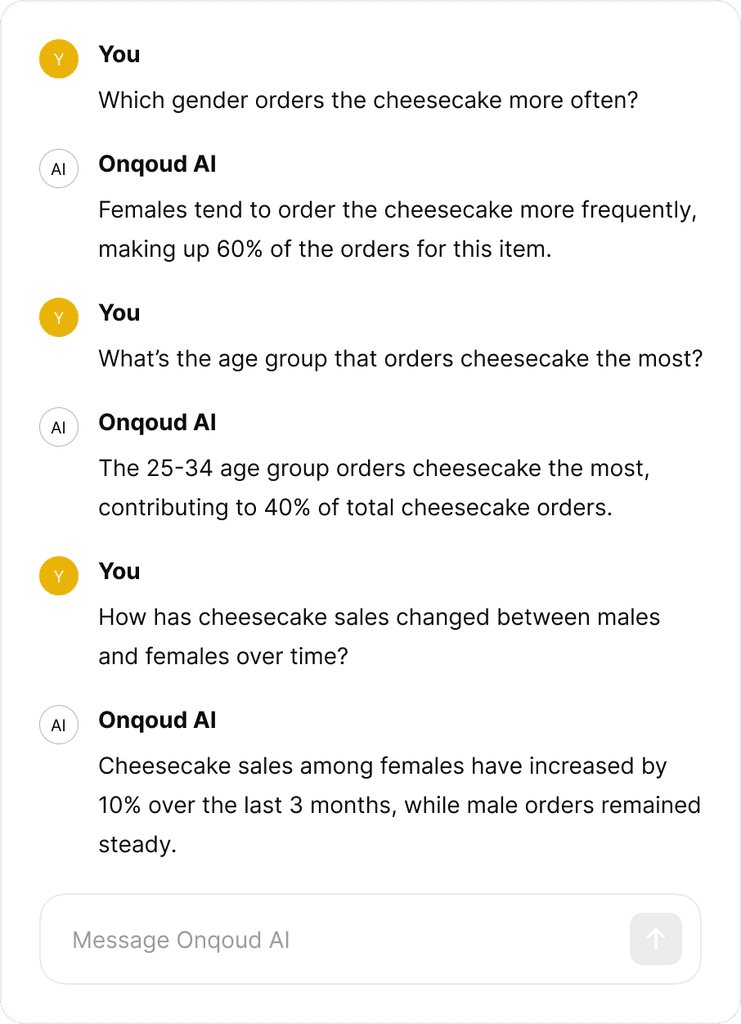Click the second 'Onqoud AI' sender label
This screenshot has height=1024, width=741.
157,423
